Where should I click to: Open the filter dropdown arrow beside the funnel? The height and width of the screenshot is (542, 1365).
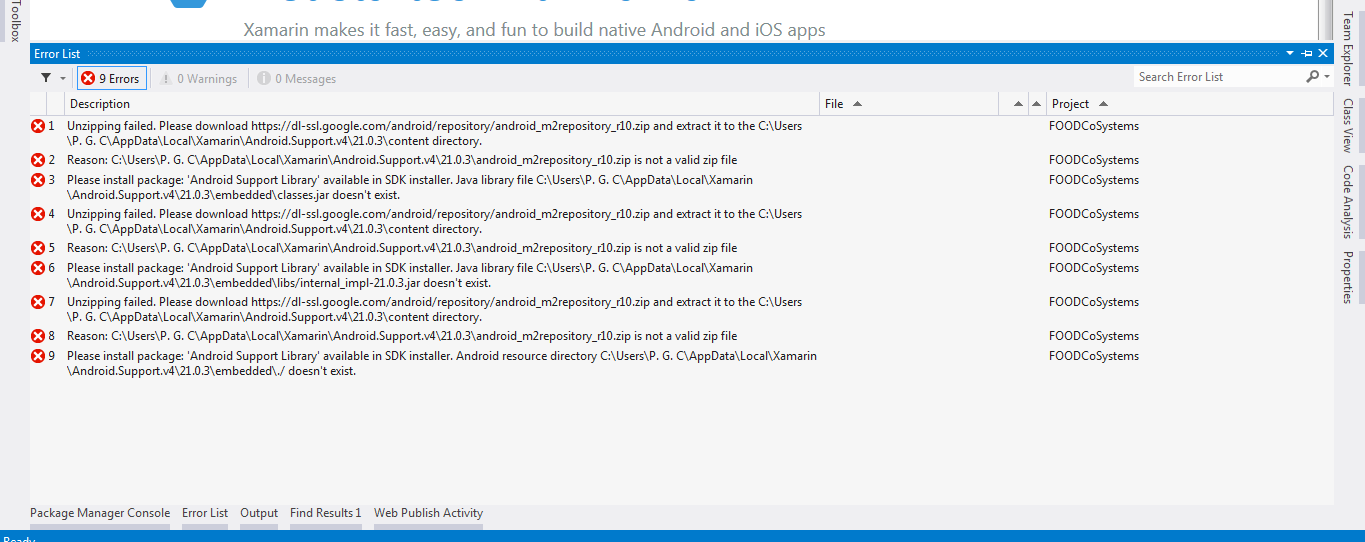(63, 78)
